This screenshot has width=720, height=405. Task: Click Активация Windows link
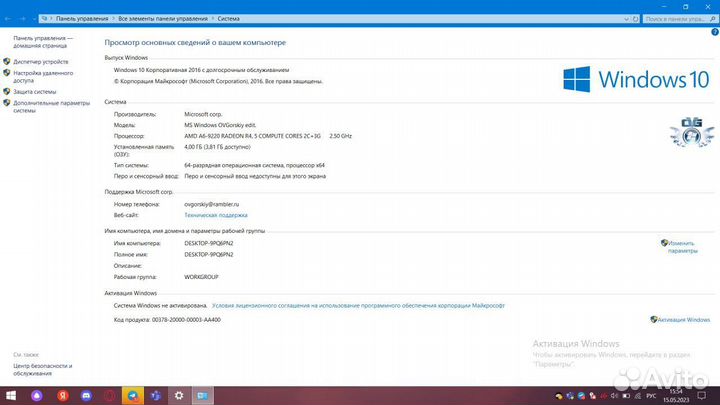click(684, 320)
